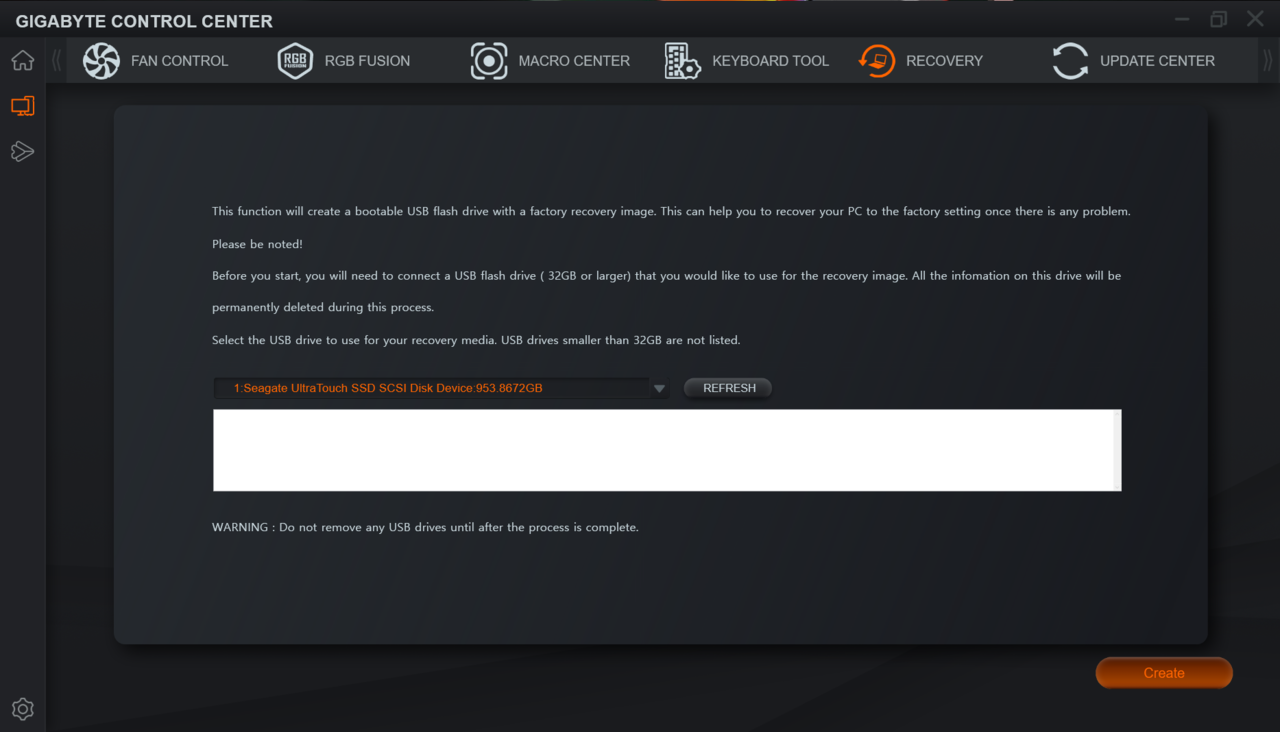Open the Seagate UltraTouch SSD drive selector
The image size is (1280, 732).
[x=432, y=388]
